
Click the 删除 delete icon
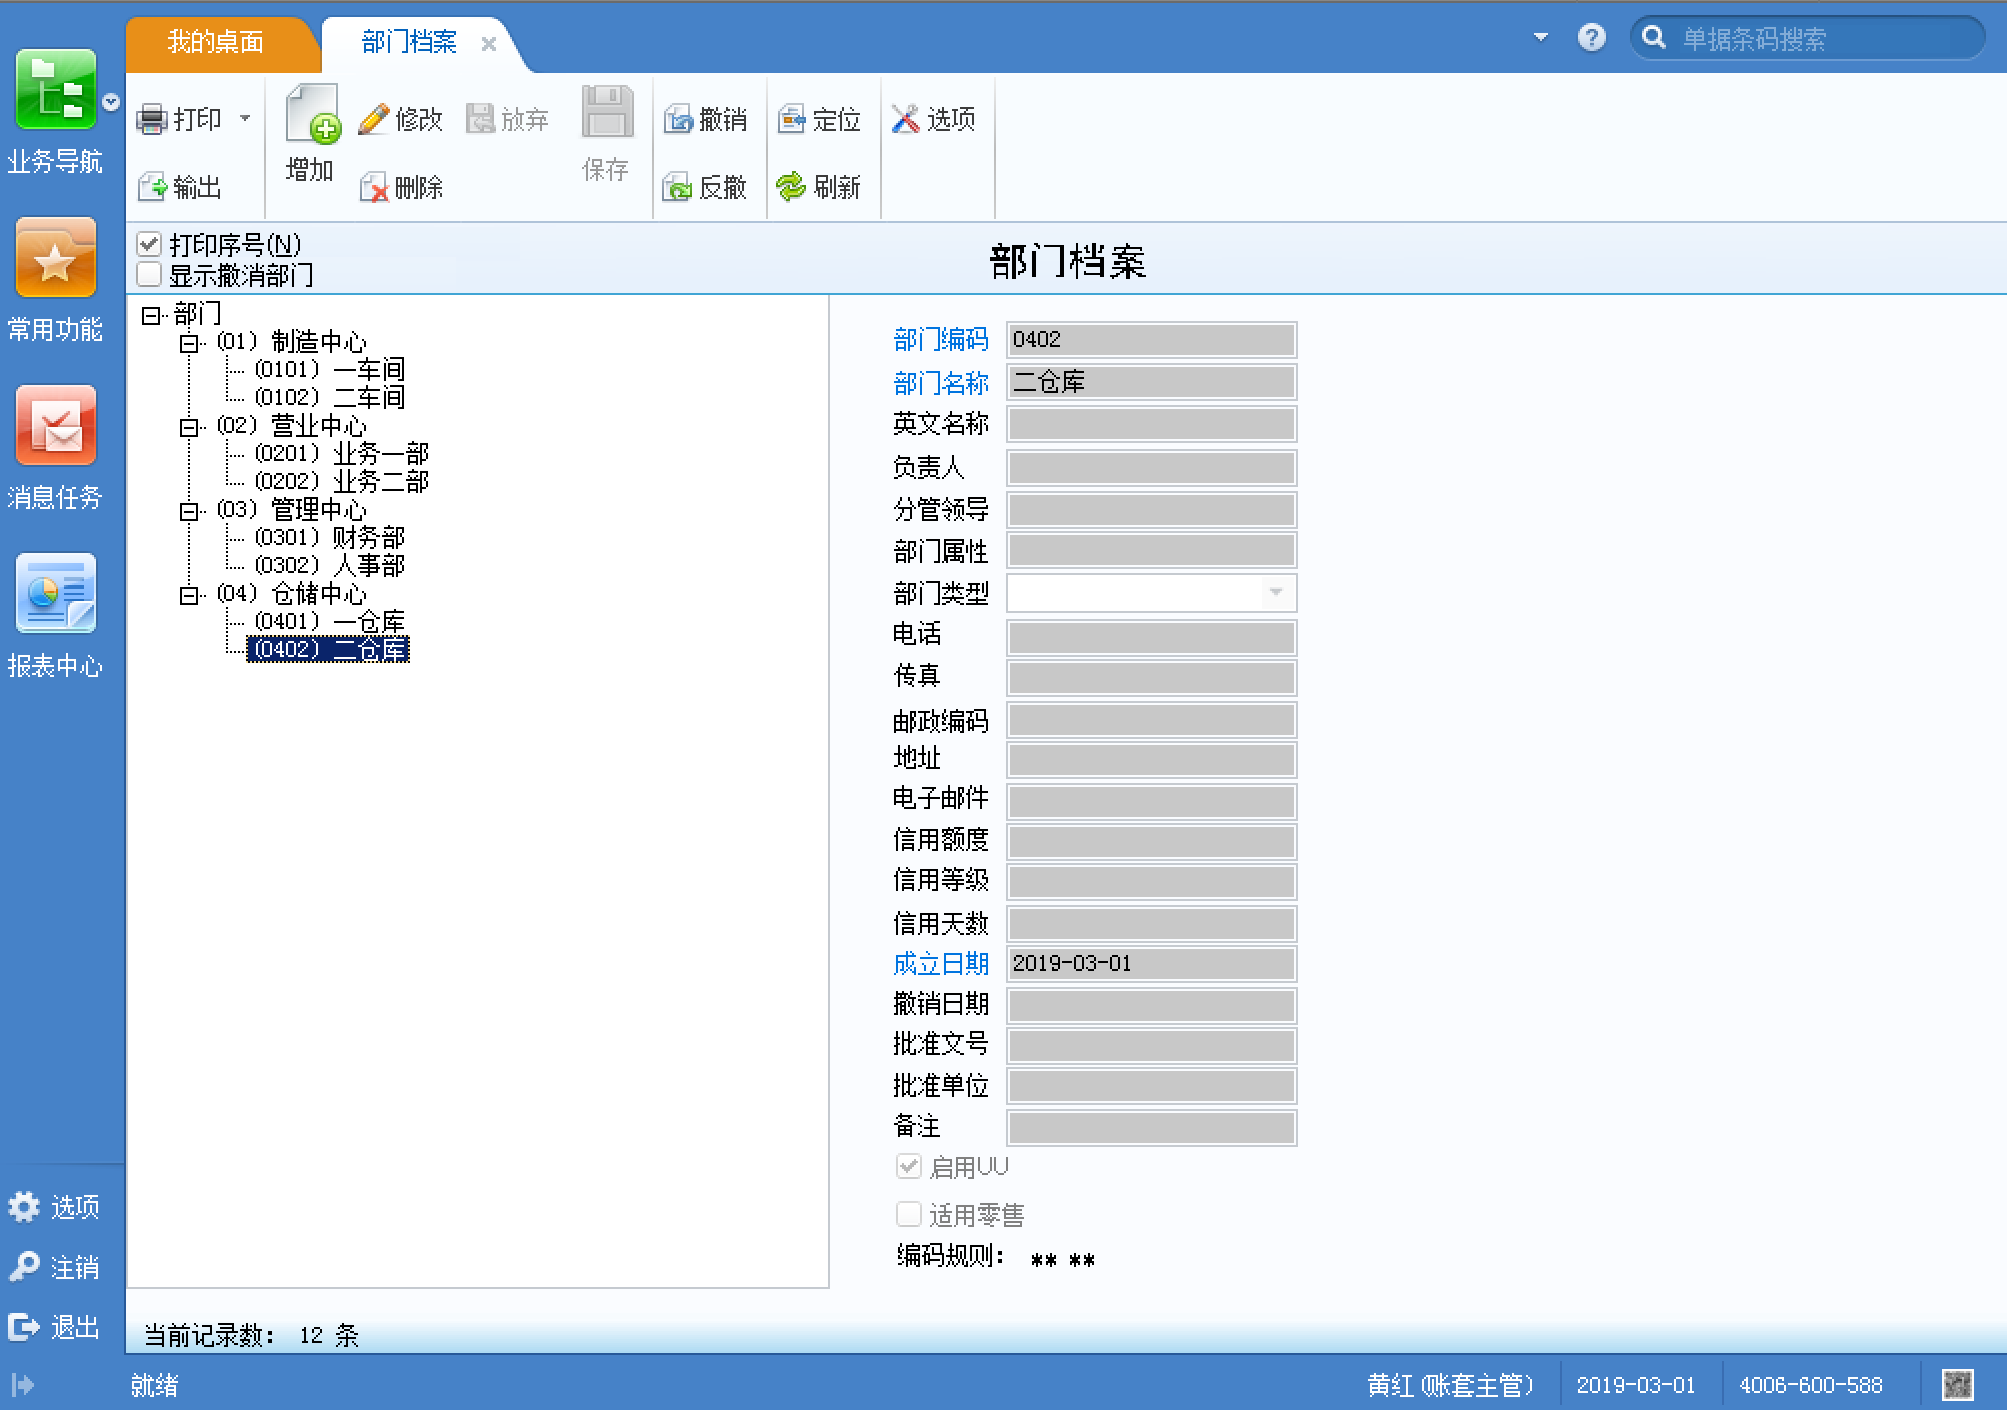[374, 187]
